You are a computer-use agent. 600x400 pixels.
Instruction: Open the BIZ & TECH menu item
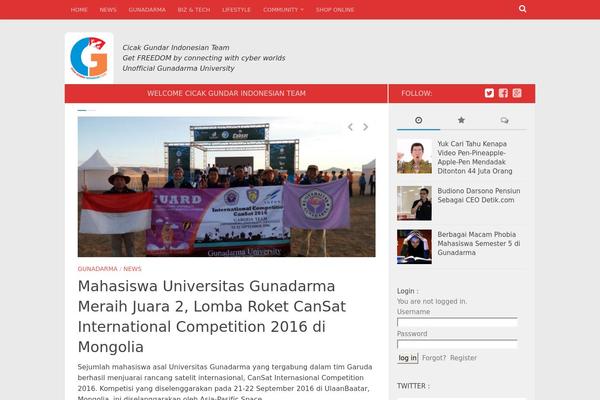[194, 10]
